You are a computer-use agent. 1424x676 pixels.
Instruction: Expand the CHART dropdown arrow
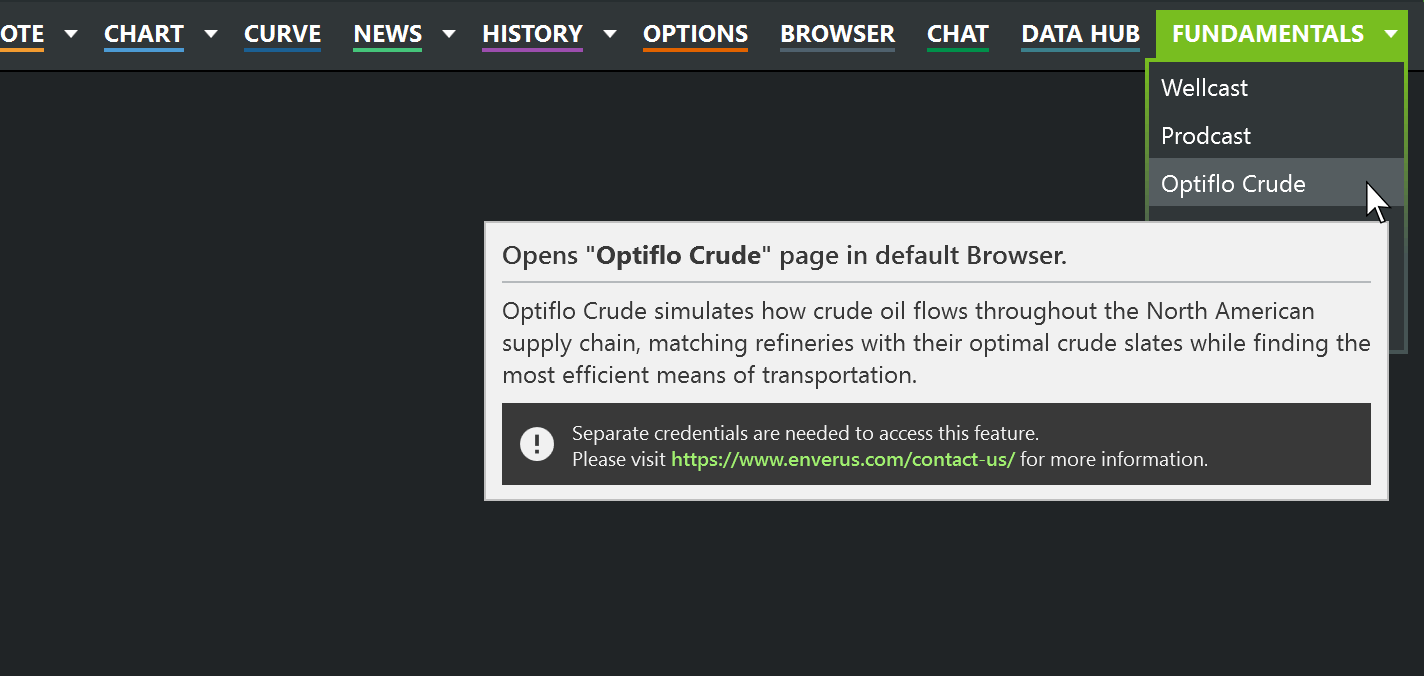(211, 34)
